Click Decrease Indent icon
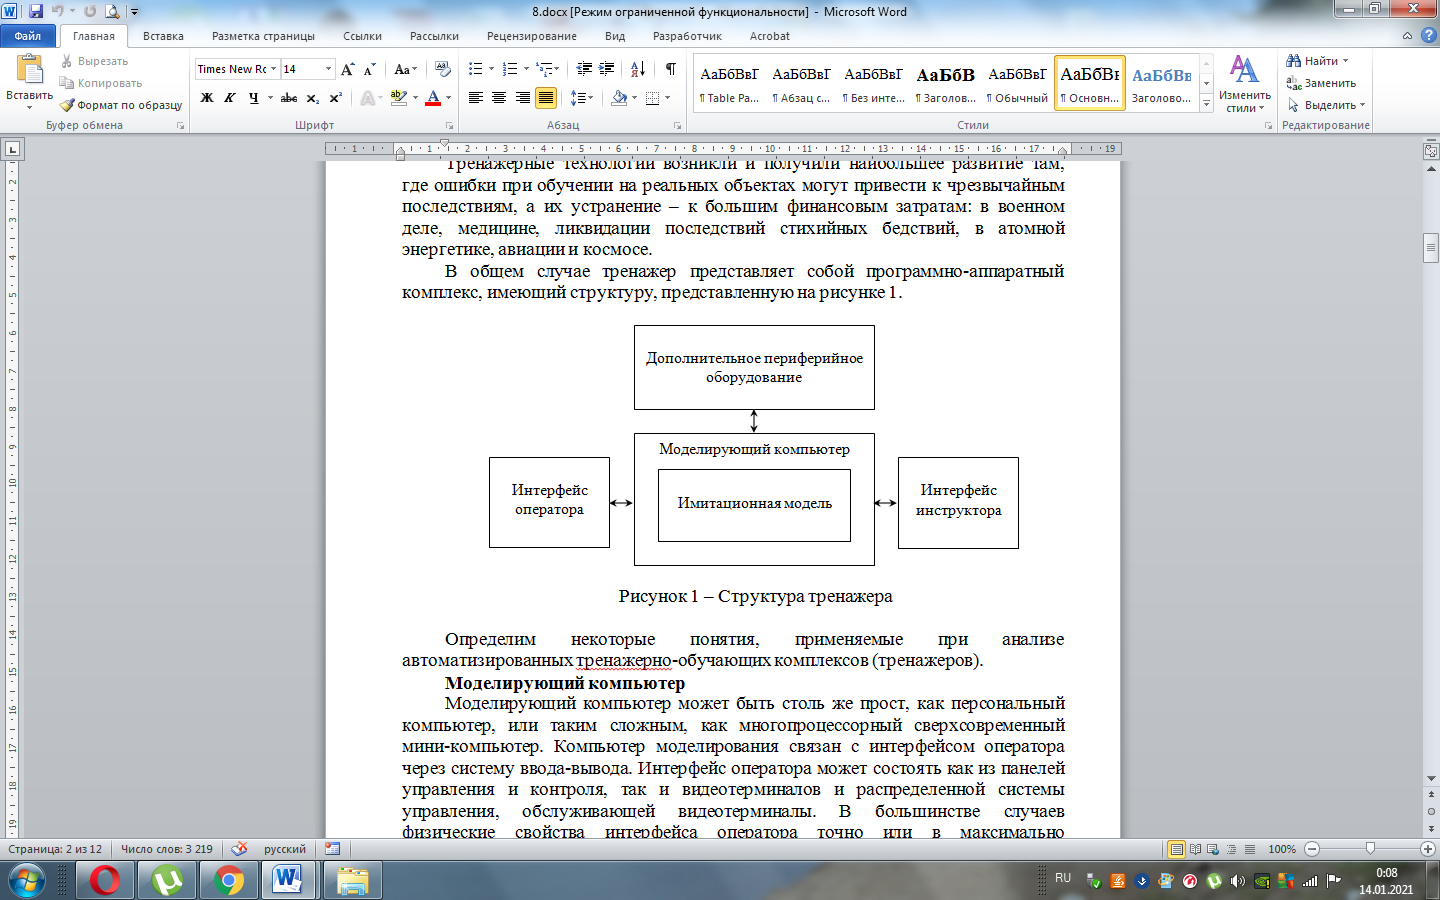Image resolution: width=1440 pixels, height=900 pixels. pyautogui.click(x=585, y=69)
